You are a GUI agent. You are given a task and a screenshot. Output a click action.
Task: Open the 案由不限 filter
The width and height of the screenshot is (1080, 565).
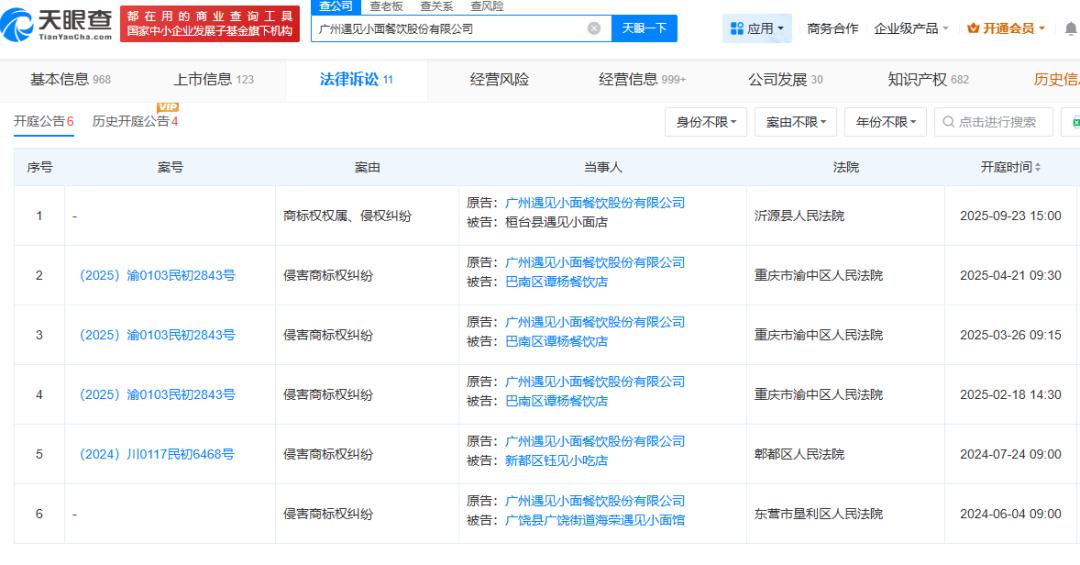796,122
